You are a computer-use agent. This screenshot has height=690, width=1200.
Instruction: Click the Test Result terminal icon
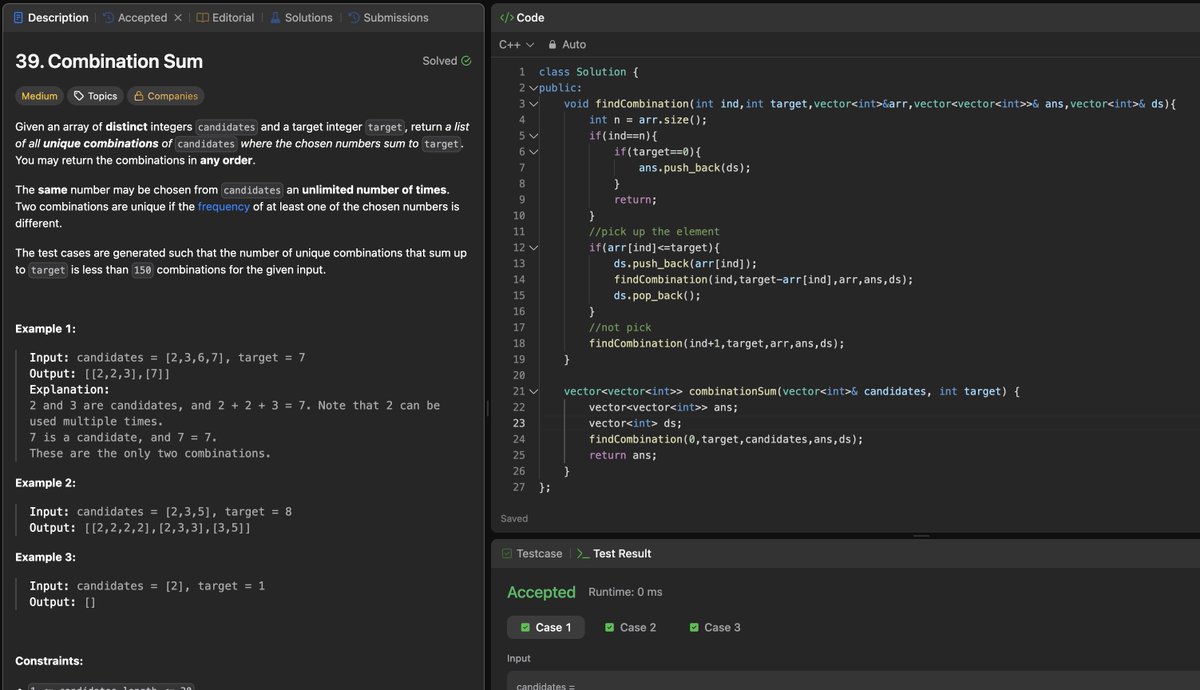[x=583, y=554]
